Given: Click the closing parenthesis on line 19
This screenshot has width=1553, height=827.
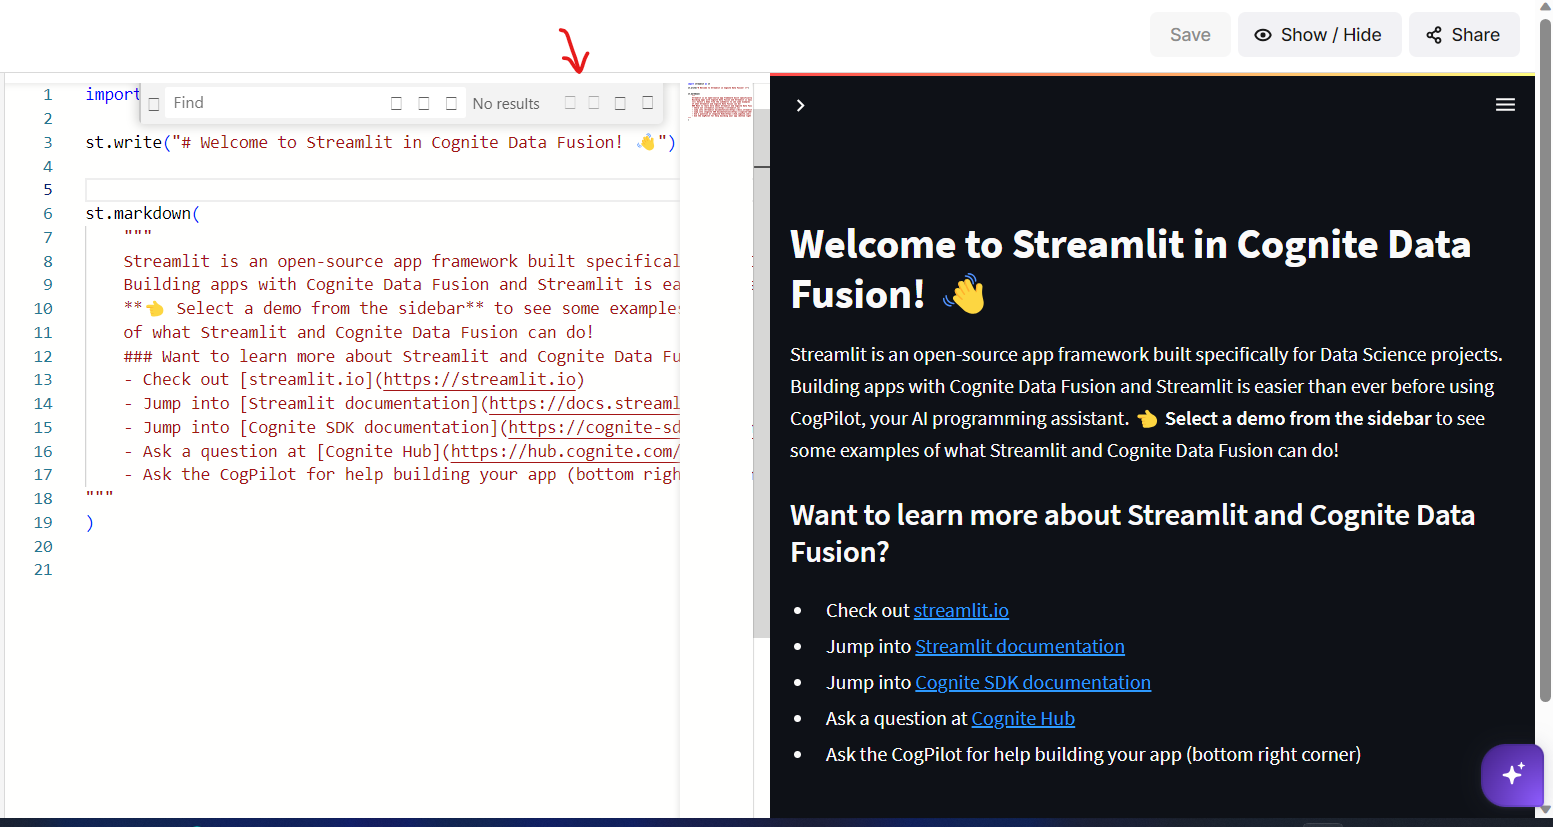Looking at the screenshot, I should [x=90, y=523].
